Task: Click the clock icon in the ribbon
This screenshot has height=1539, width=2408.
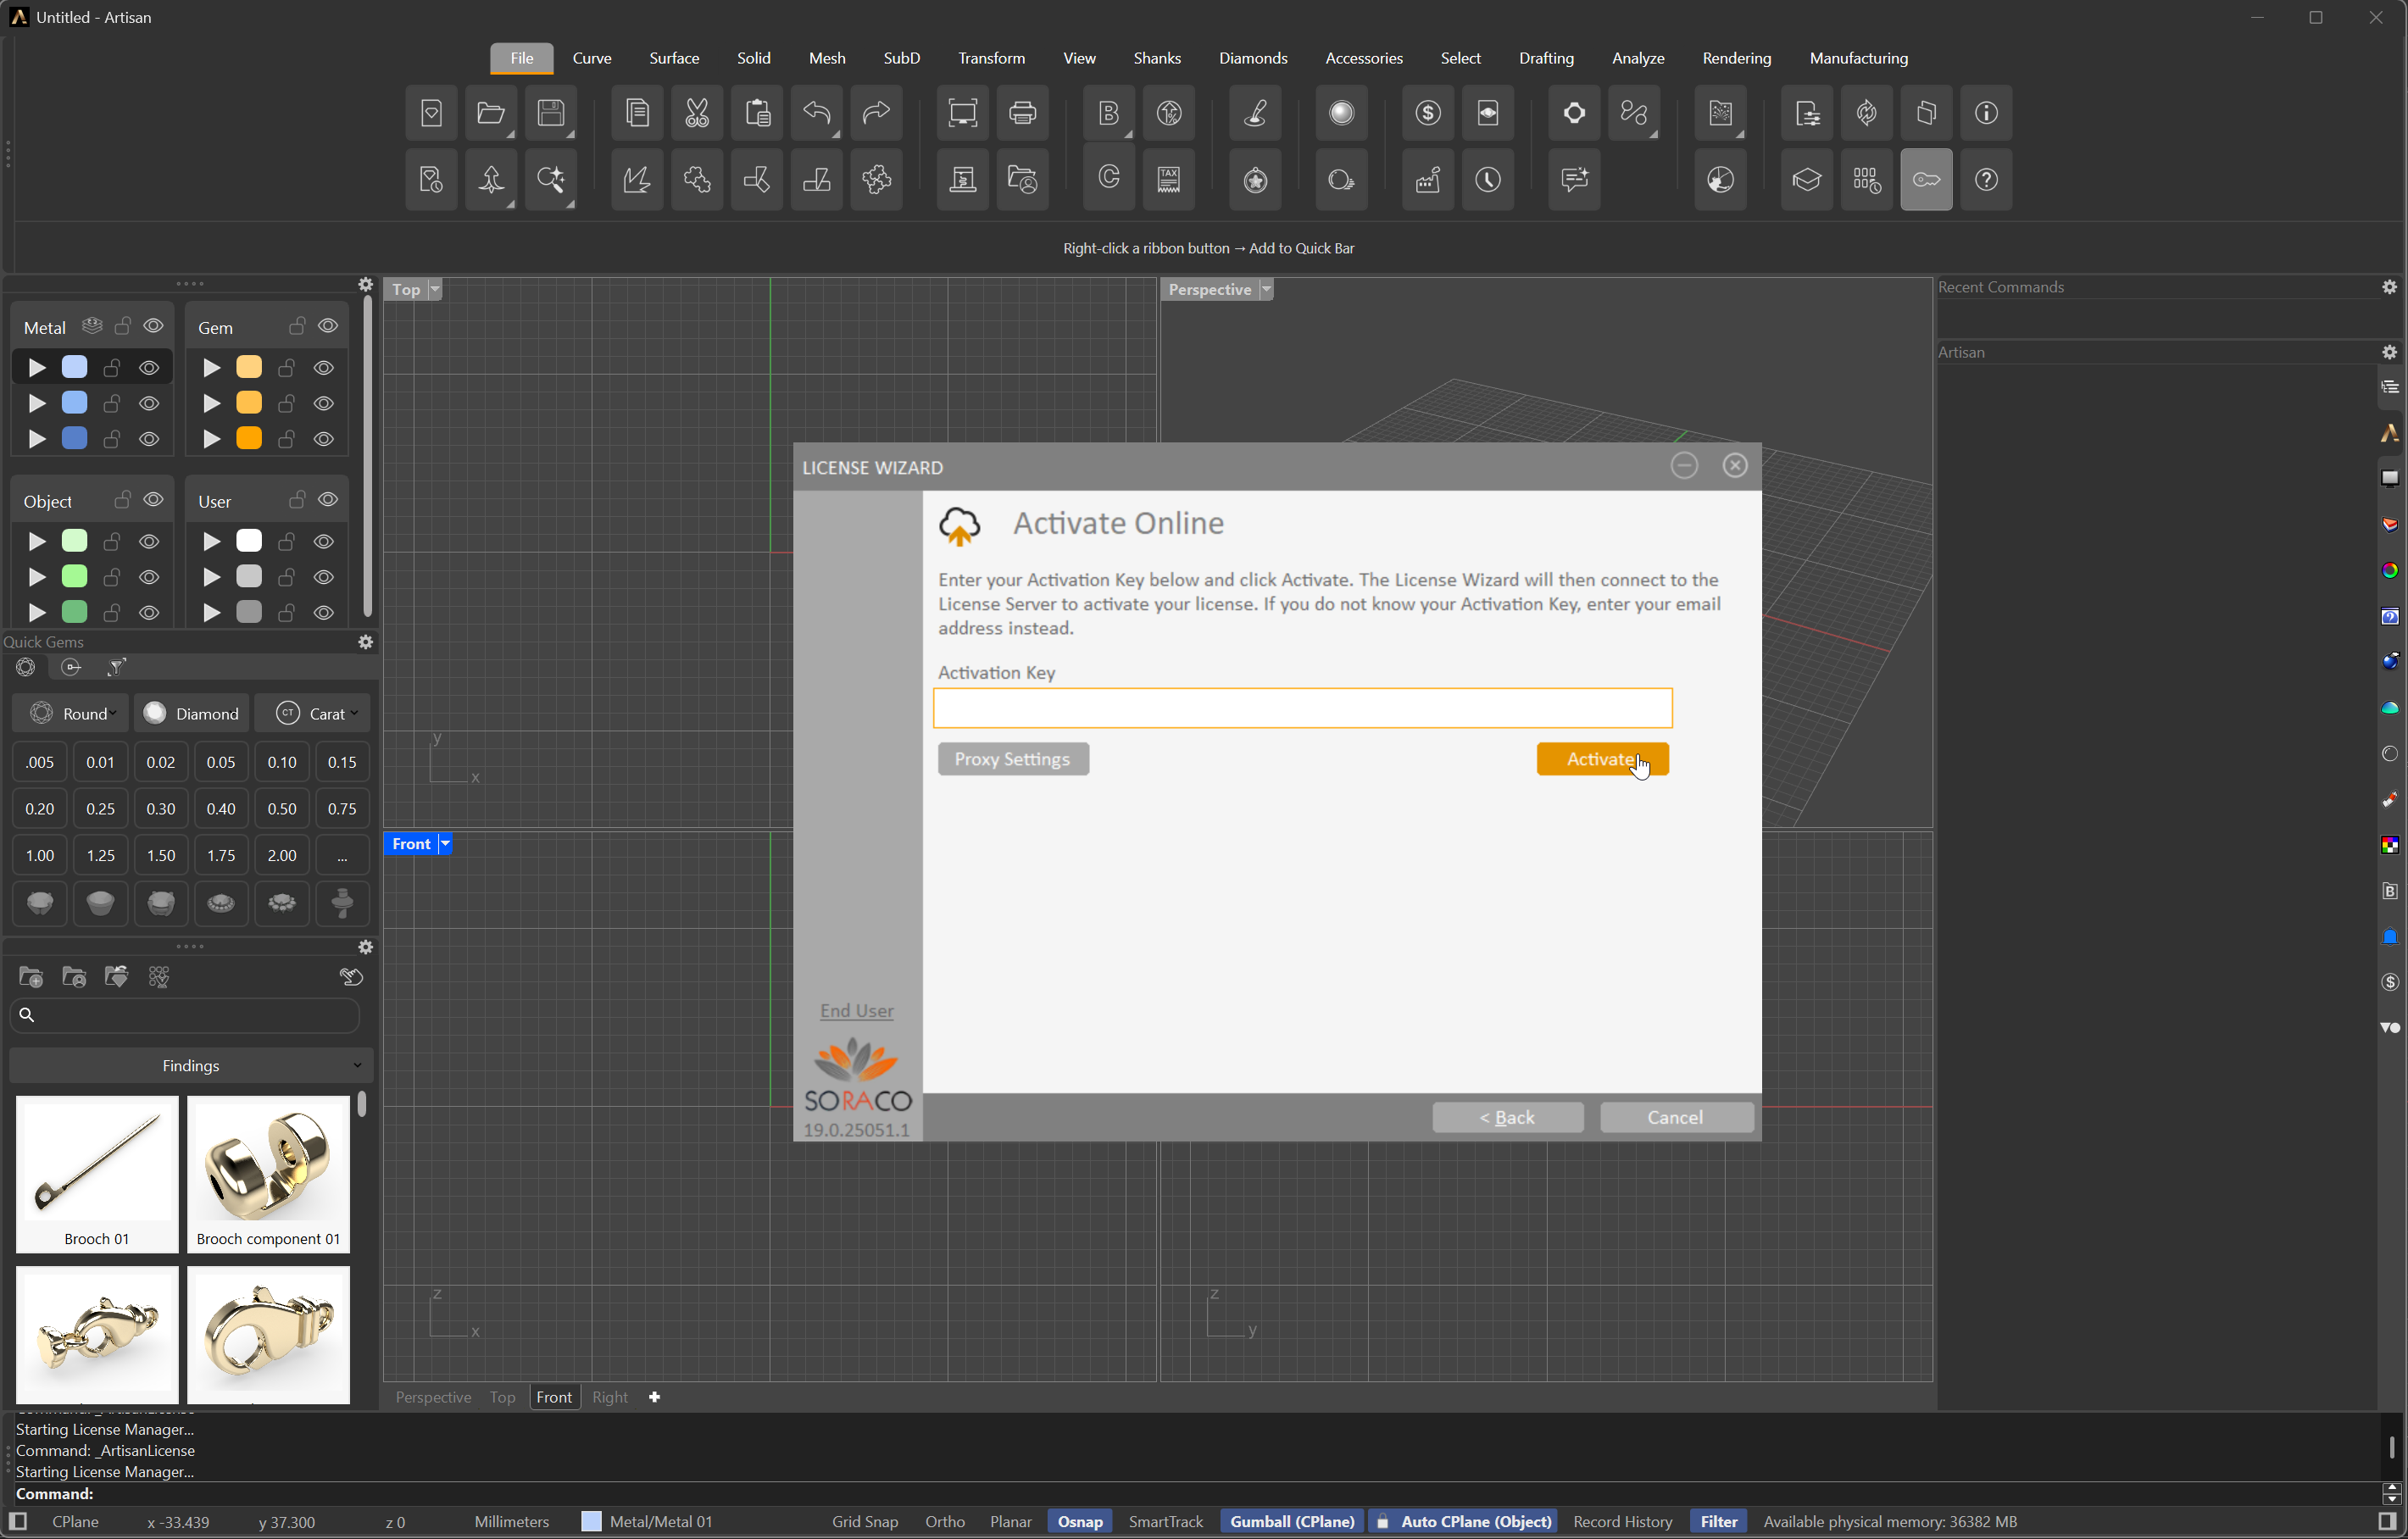Action: [1488, 180]
